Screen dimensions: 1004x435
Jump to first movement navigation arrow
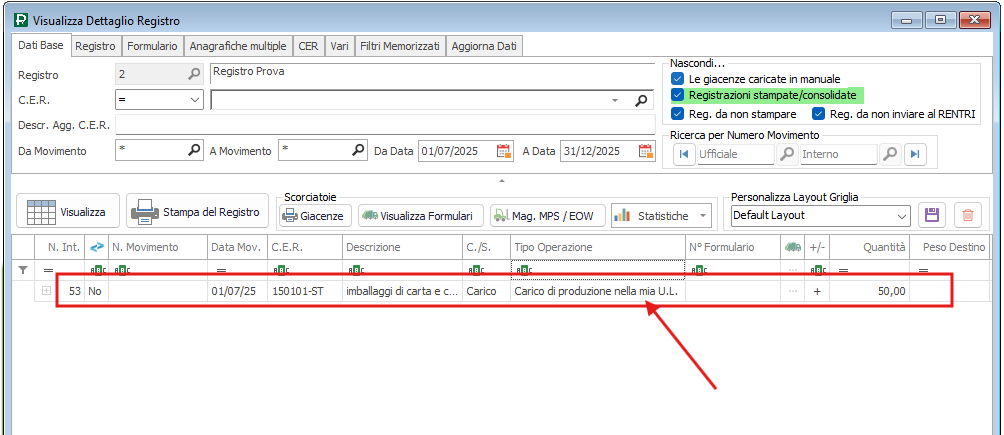684,154
